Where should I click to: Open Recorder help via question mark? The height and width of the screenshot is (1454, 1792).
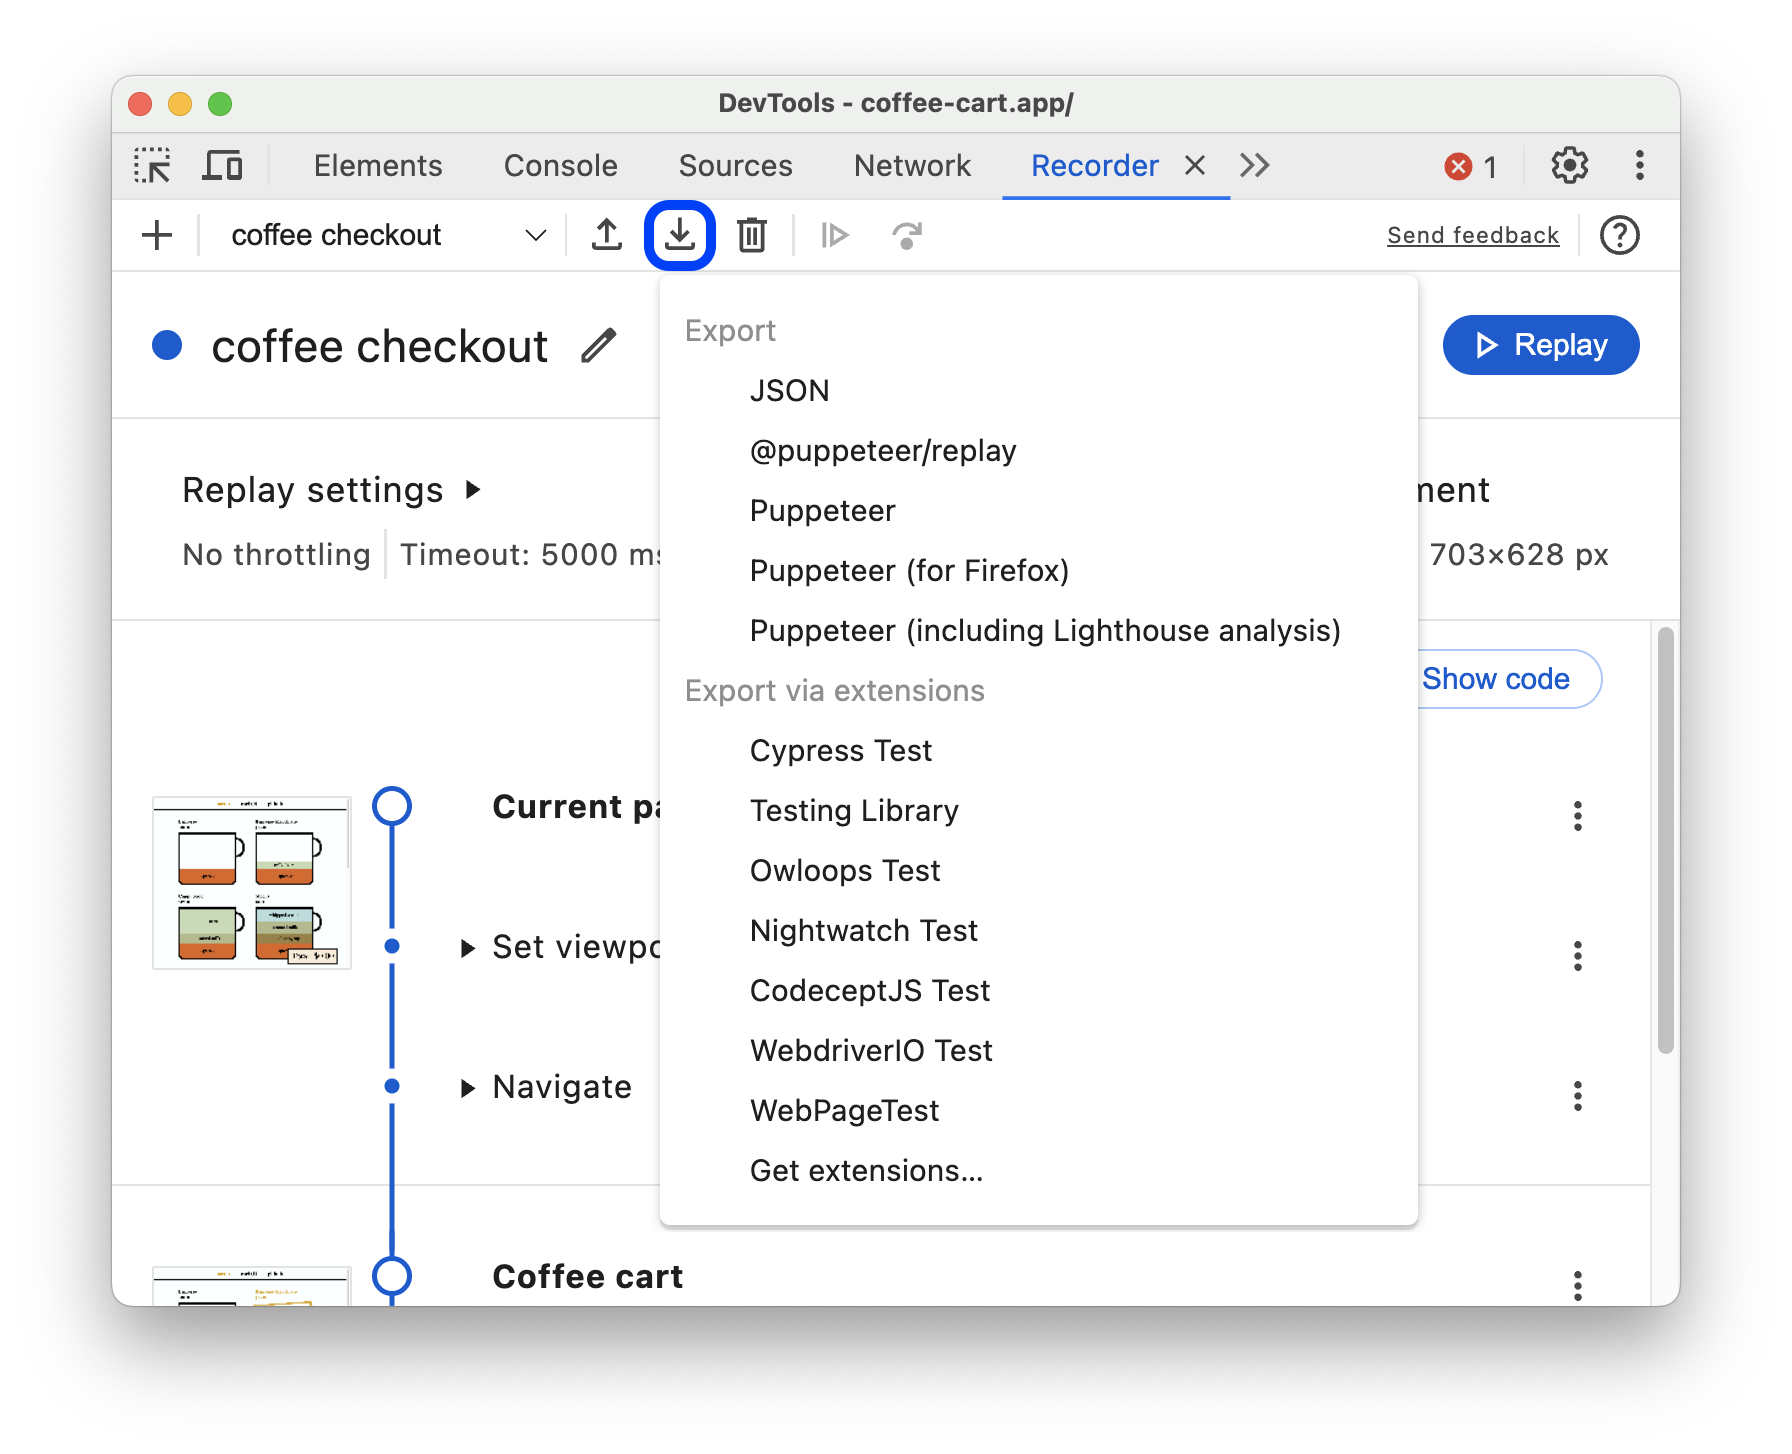(1619, 235)
